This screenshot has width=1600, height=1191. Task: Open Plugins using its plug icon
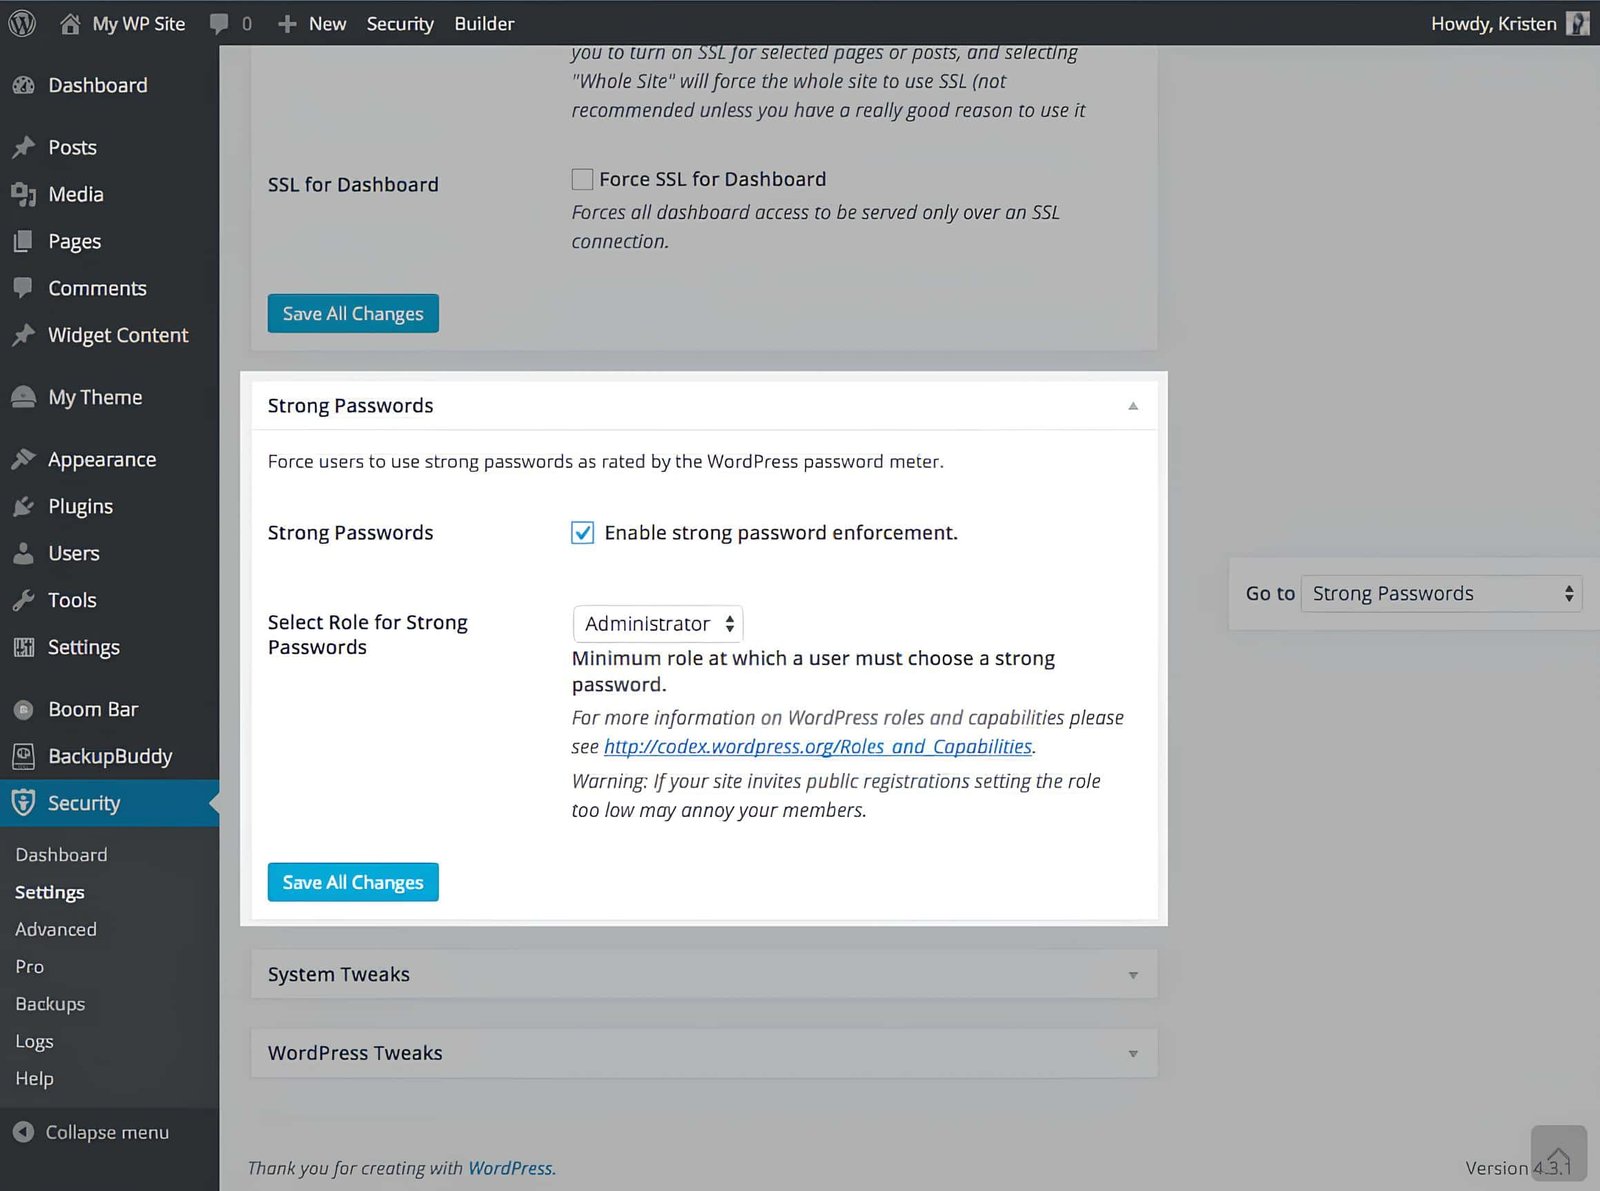pyautogui.click(x=24, y=506)
